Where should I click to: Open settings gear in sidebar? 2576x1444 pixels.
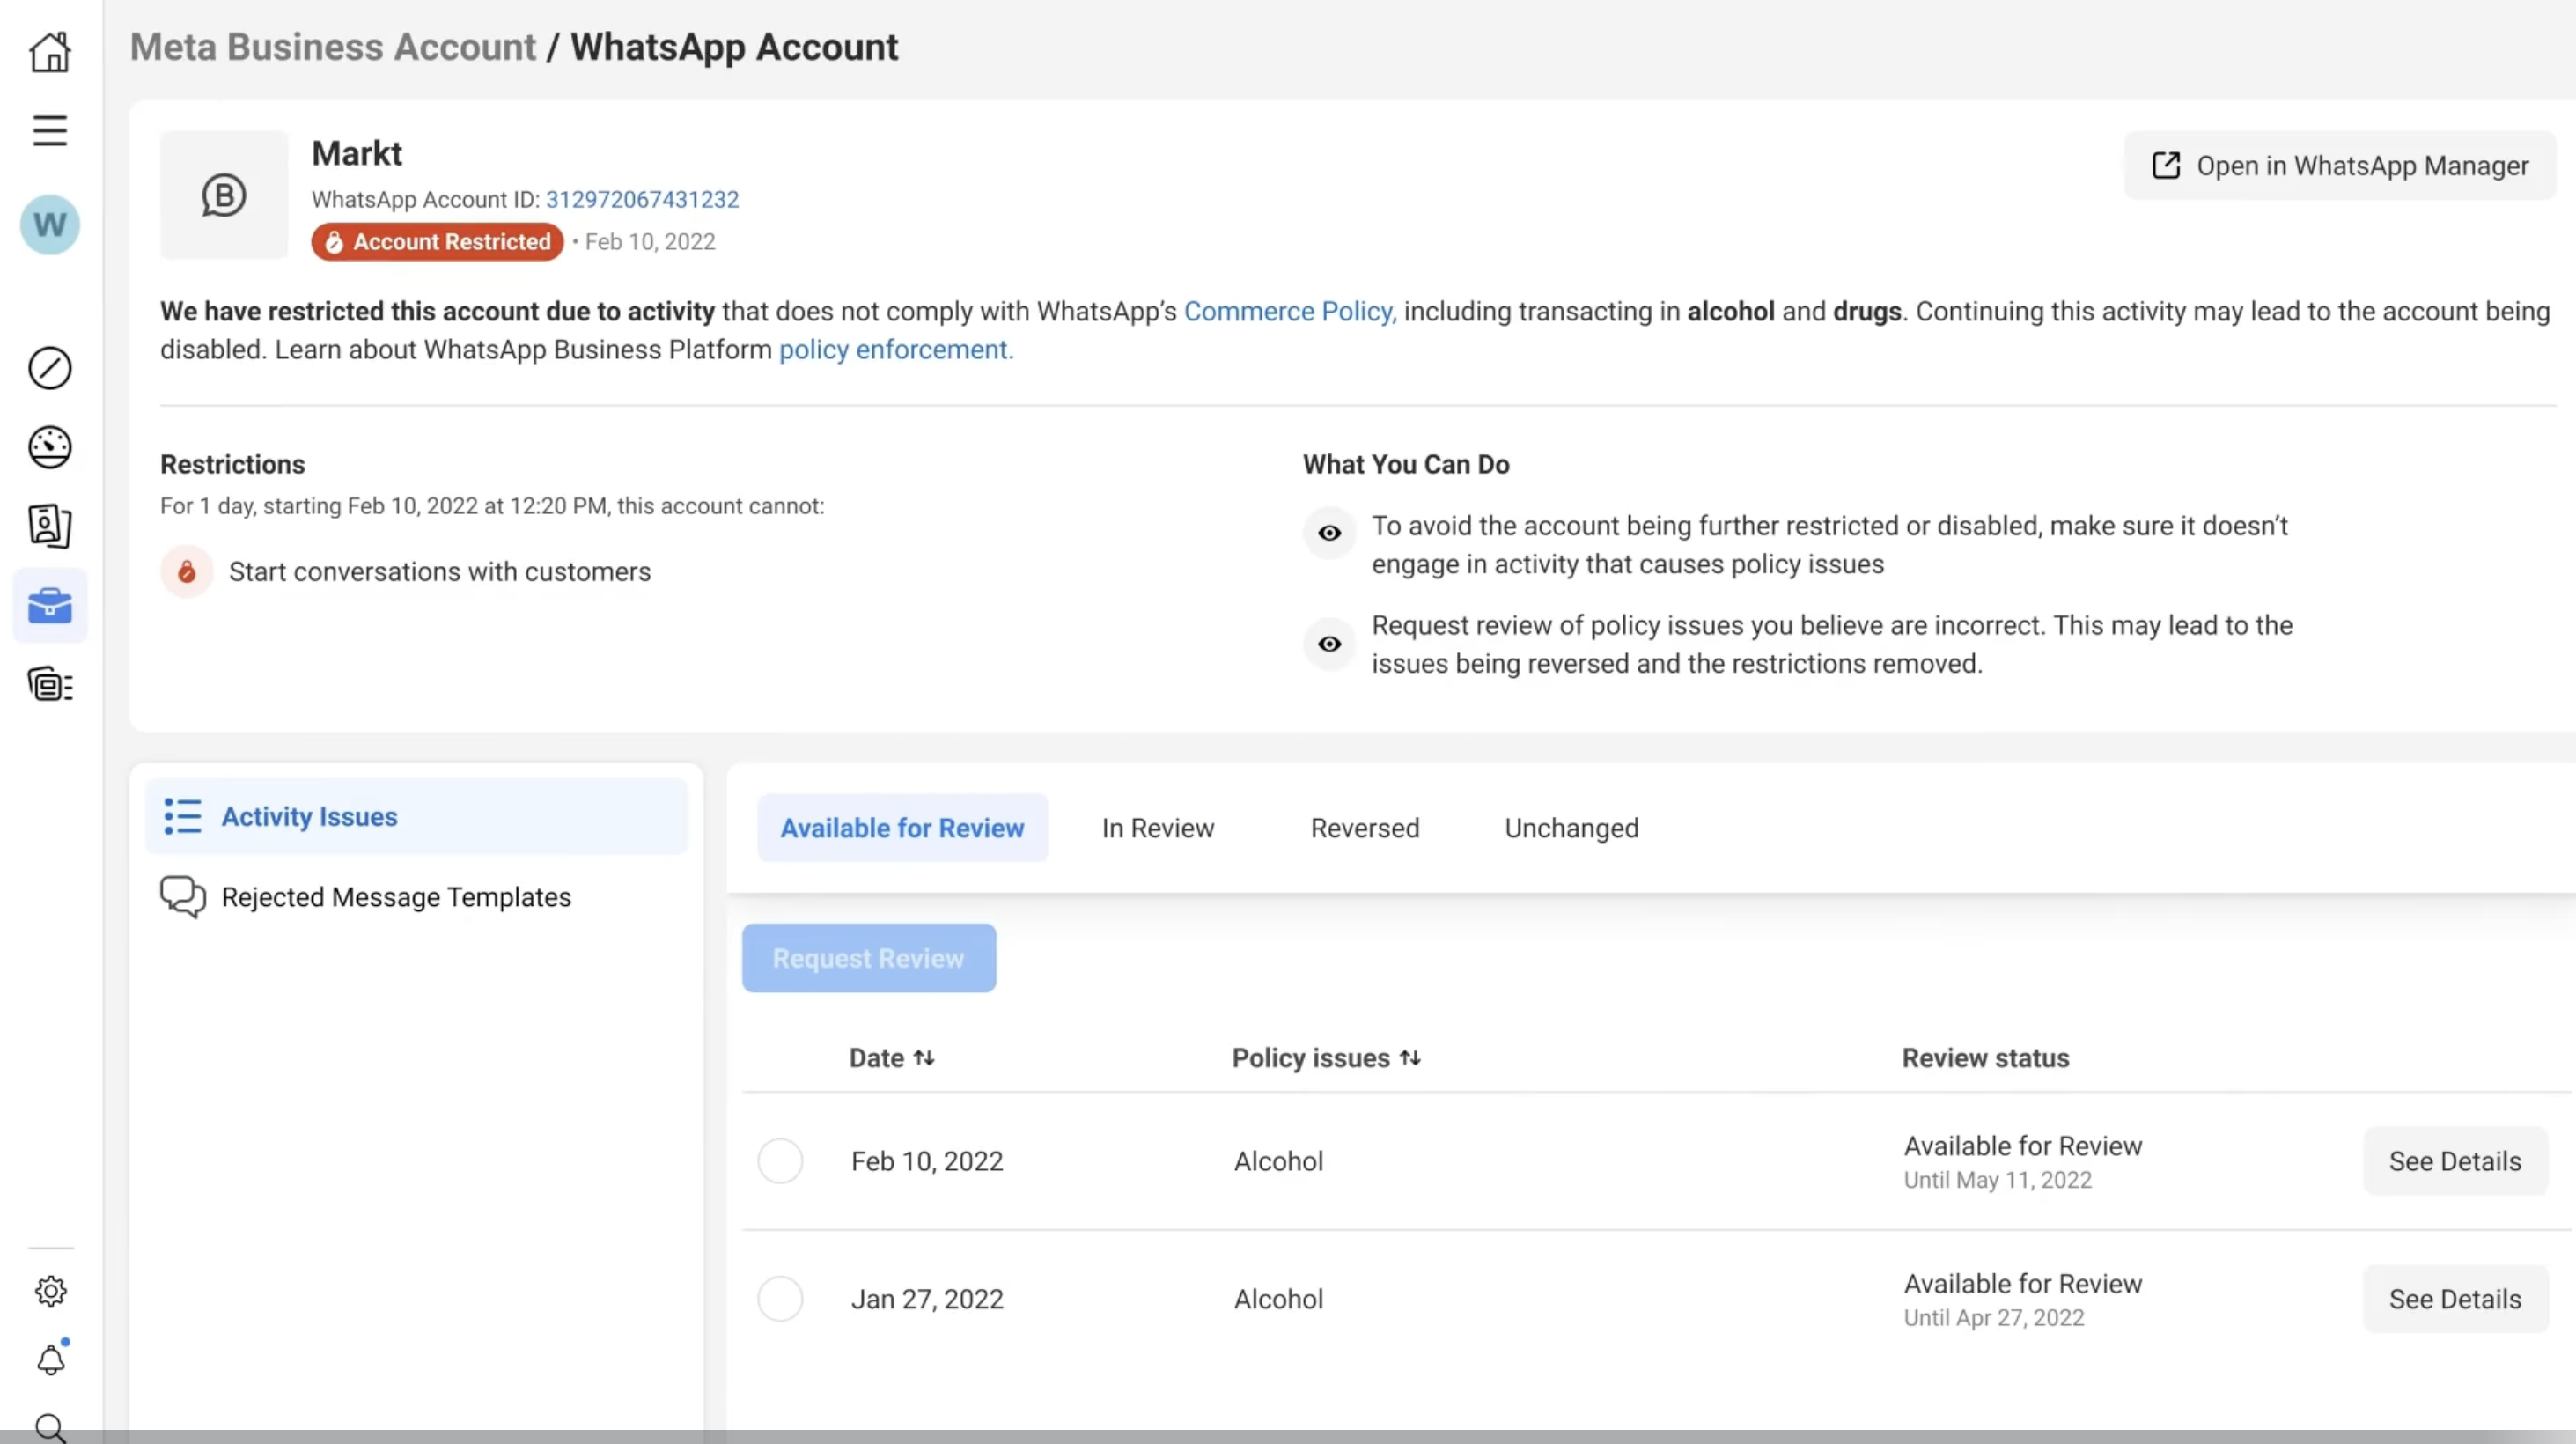click(x=50, y=1291)
